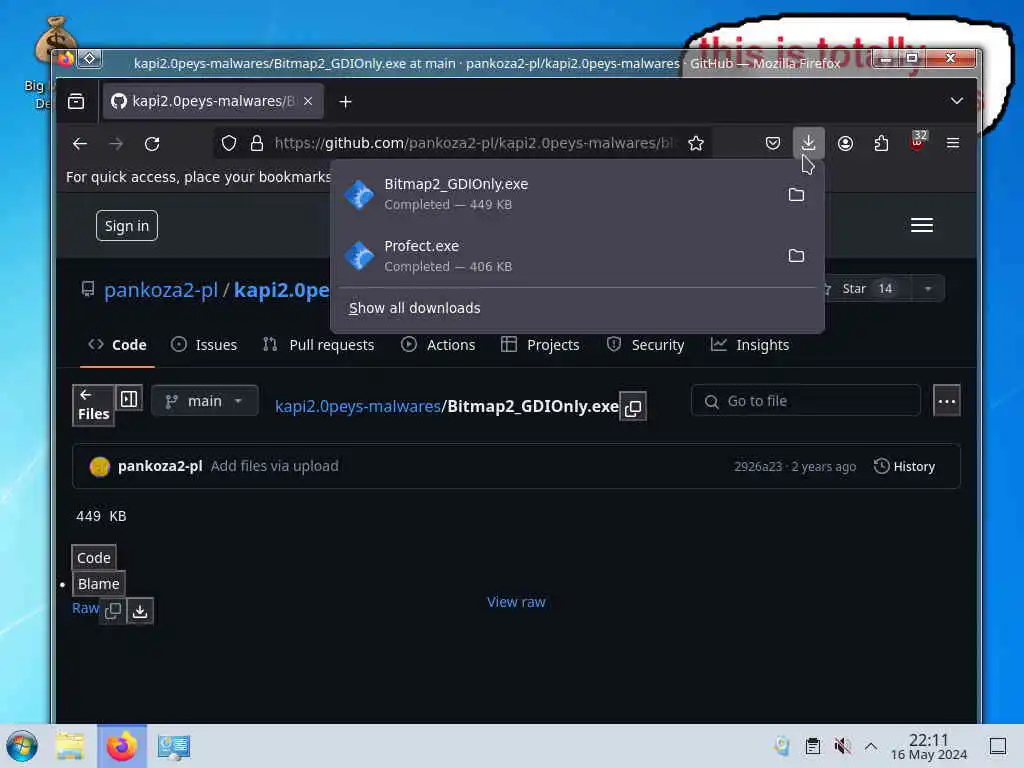Expand the Star list dropdown arrow
This screenshot has width=1024, height=768.
click(927, 289)
